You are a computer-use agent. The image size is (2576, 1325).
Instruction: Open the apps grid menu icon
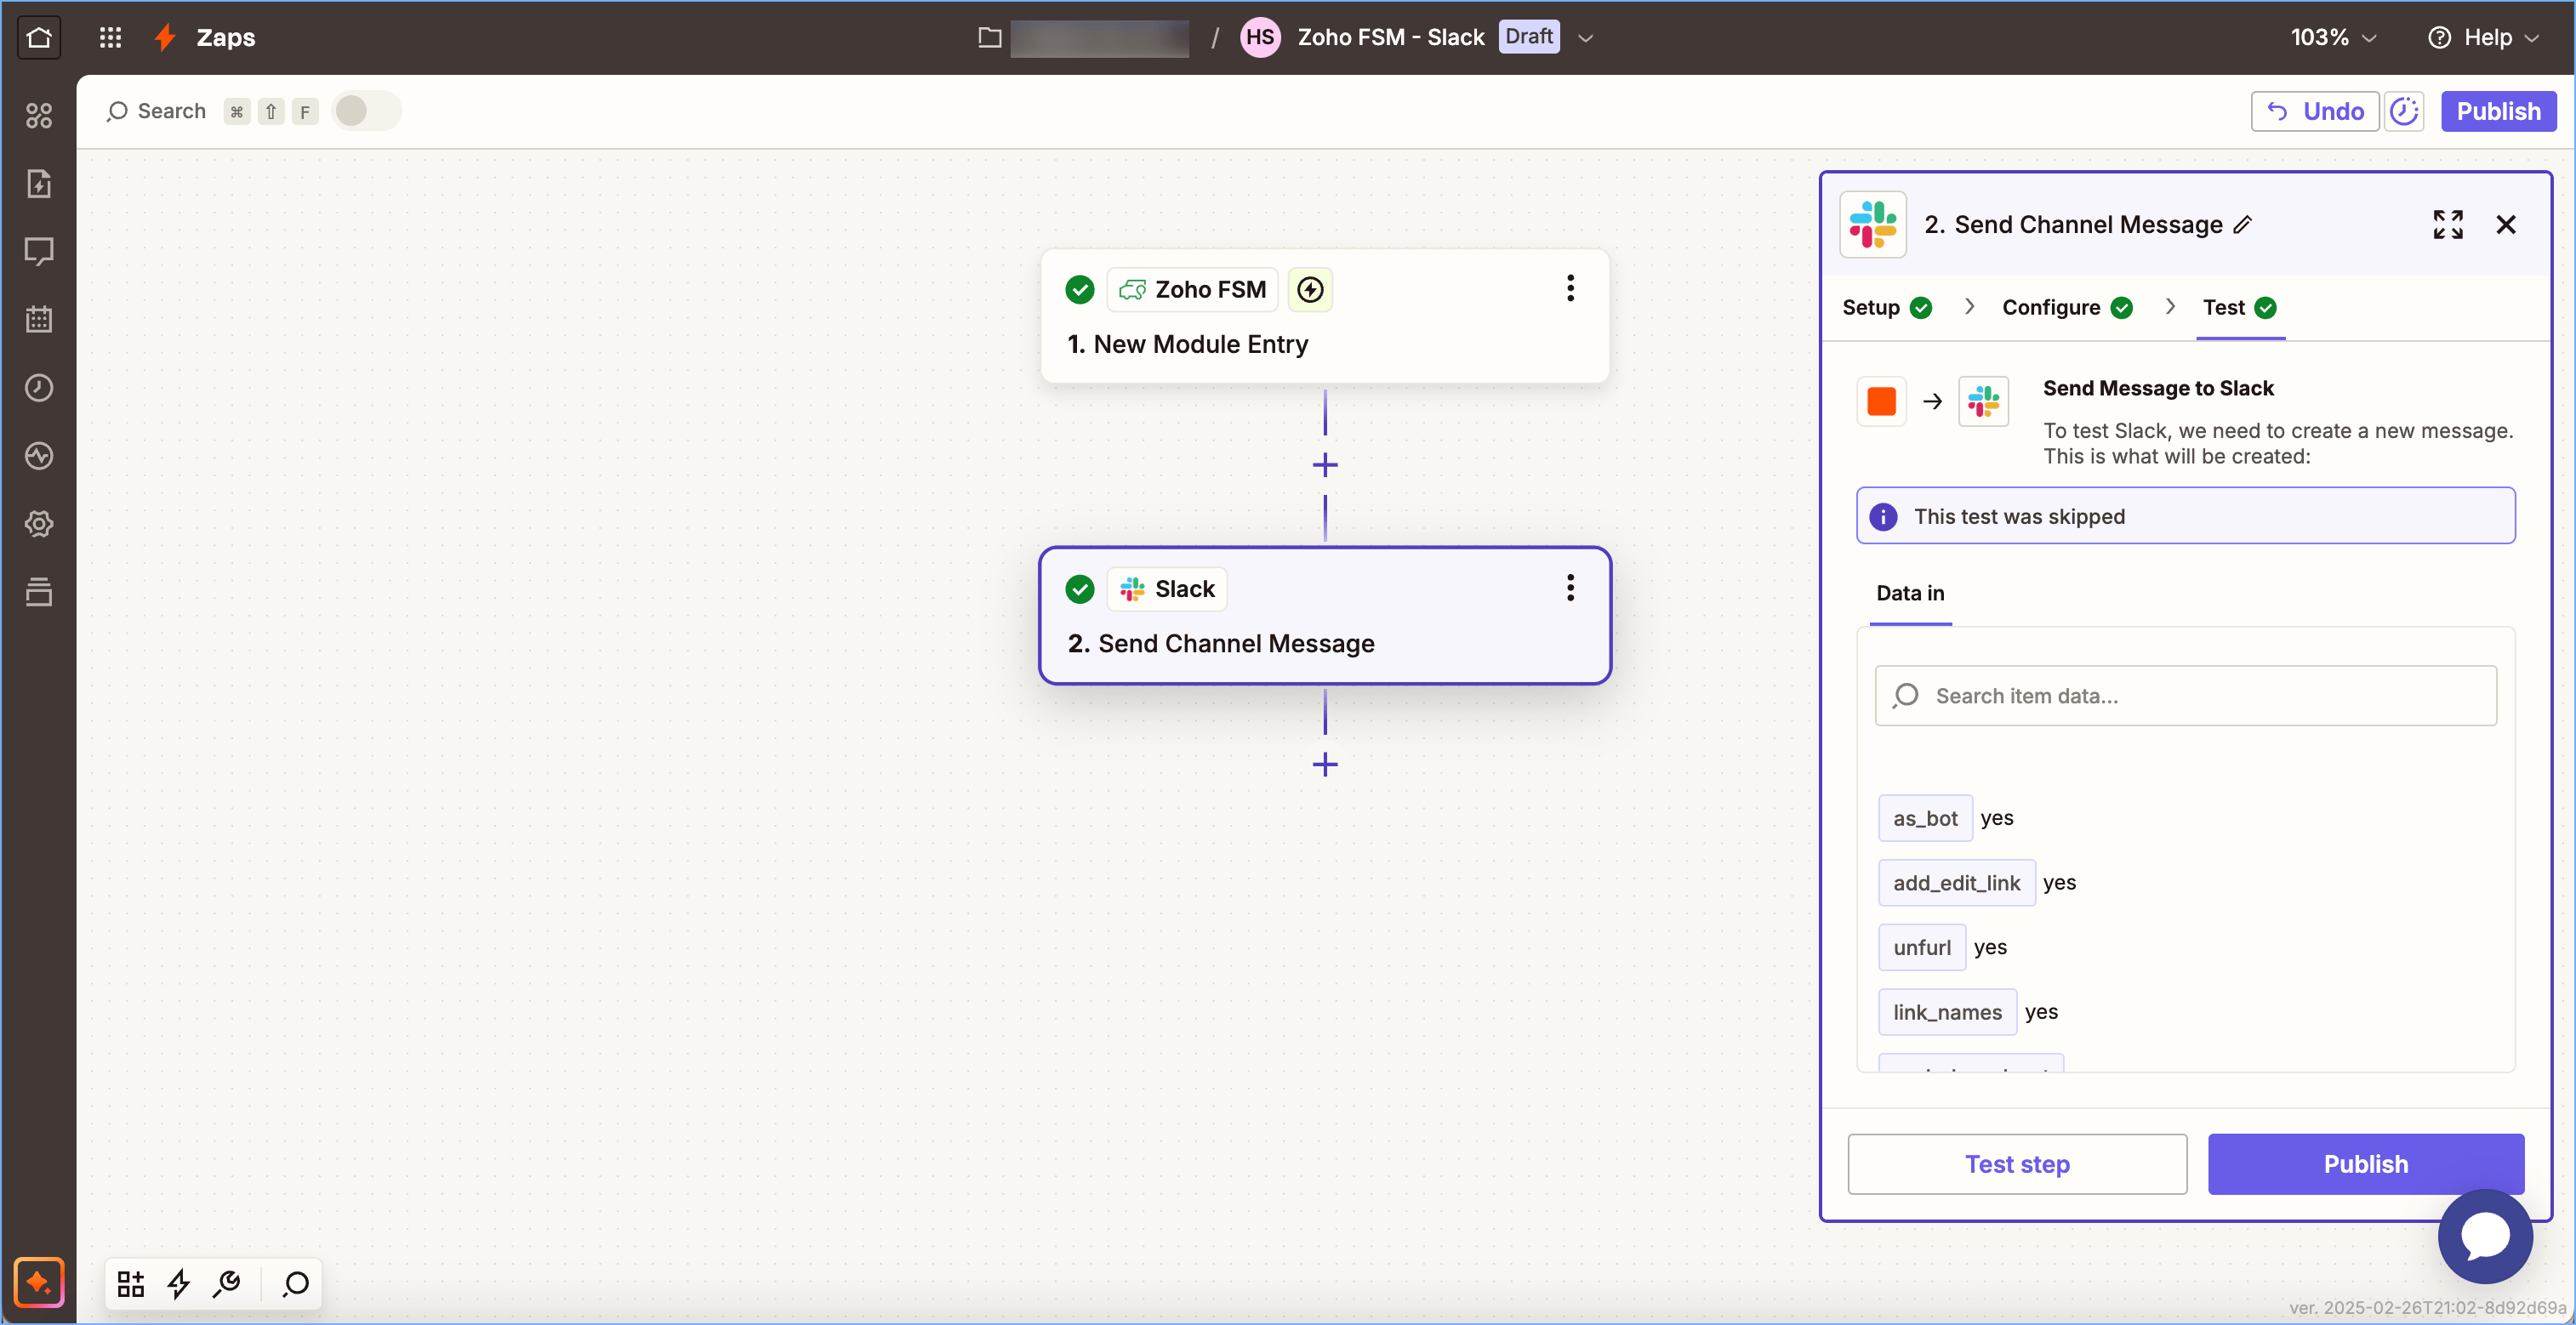(x=110, y=37)
